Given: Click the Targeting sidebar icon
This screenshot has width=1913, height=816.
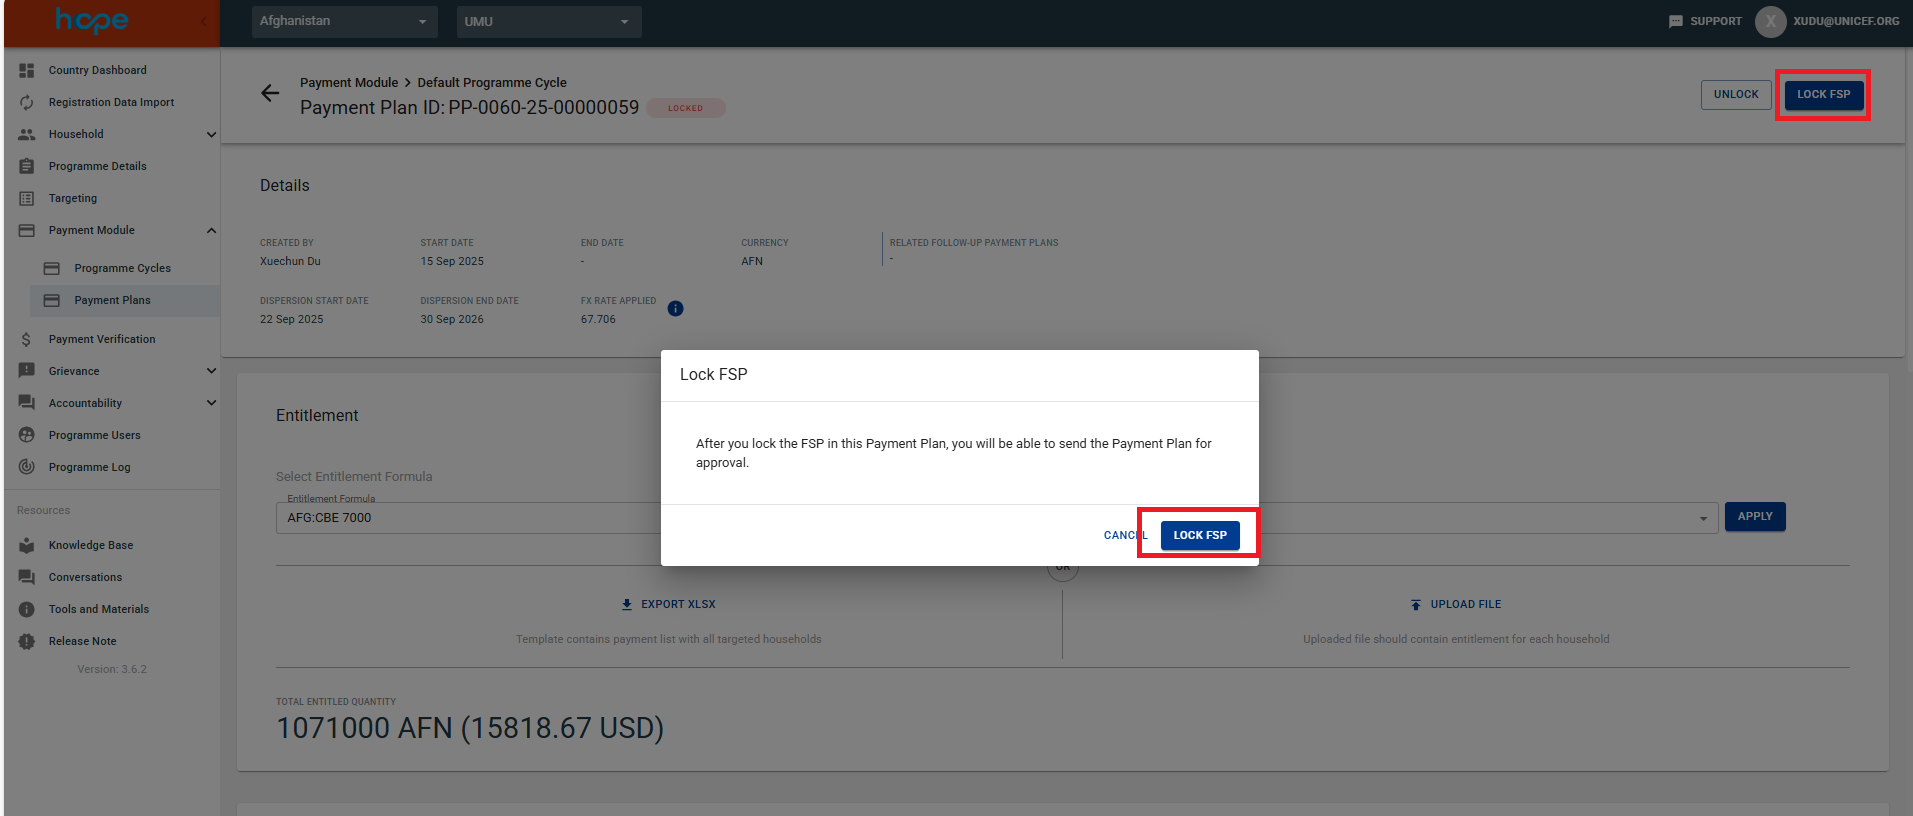Looking at the screenshot, I should pos(27,198).
